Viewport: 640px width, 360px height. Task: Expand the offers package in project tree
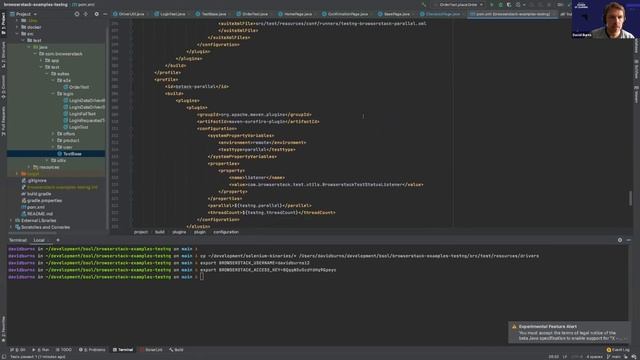(x=53, y=133)
